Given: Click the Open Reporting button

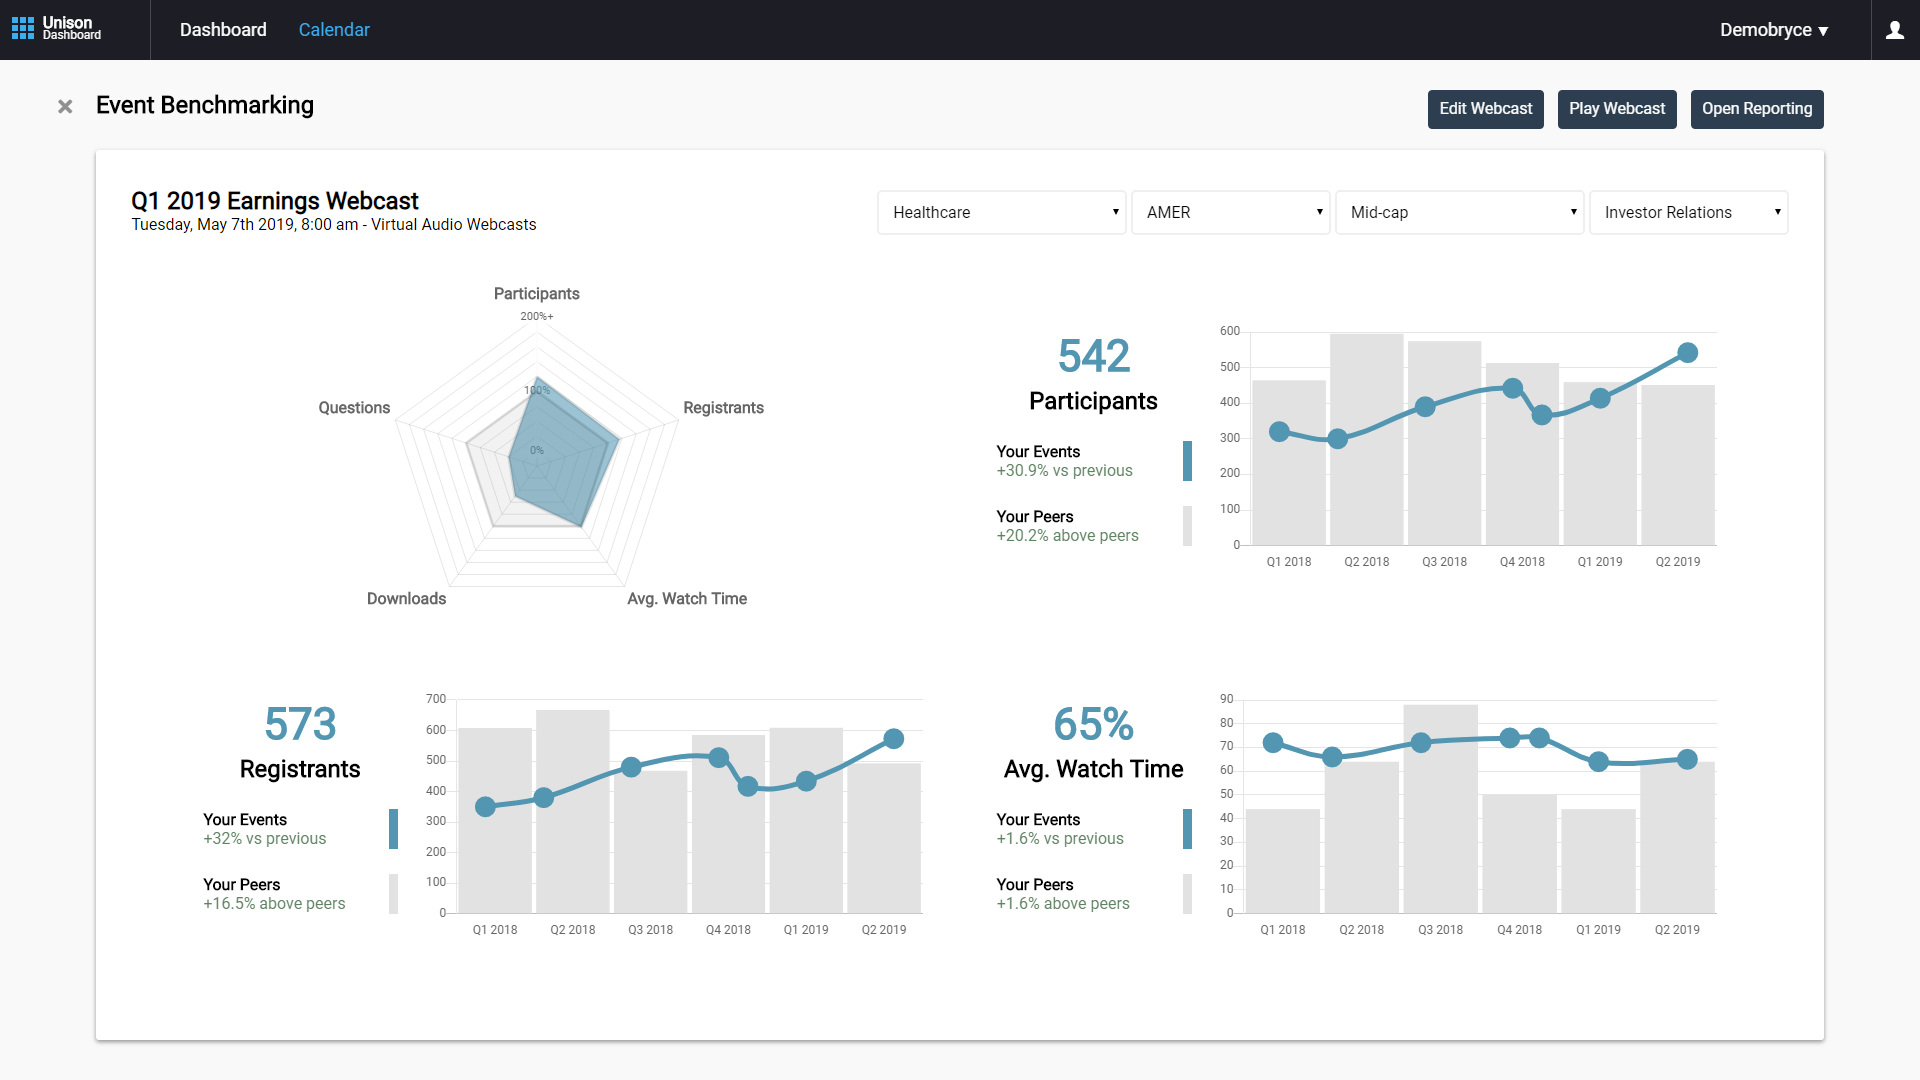Looking at the screenshot, I should (x=1756, y=109).
